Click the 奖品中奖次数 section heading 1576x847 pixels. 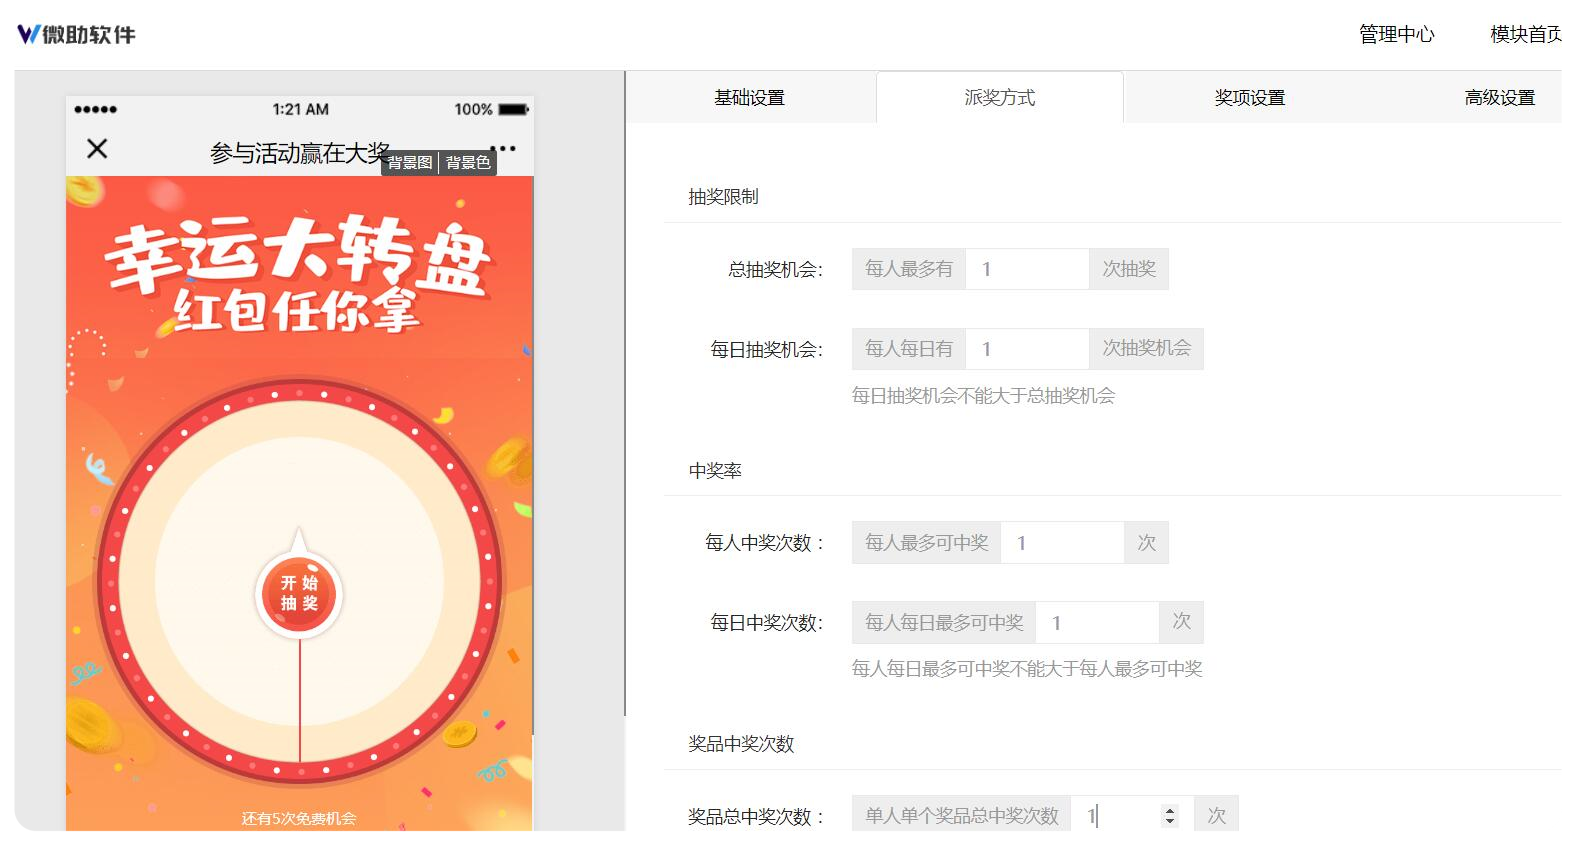coord(741,744)
